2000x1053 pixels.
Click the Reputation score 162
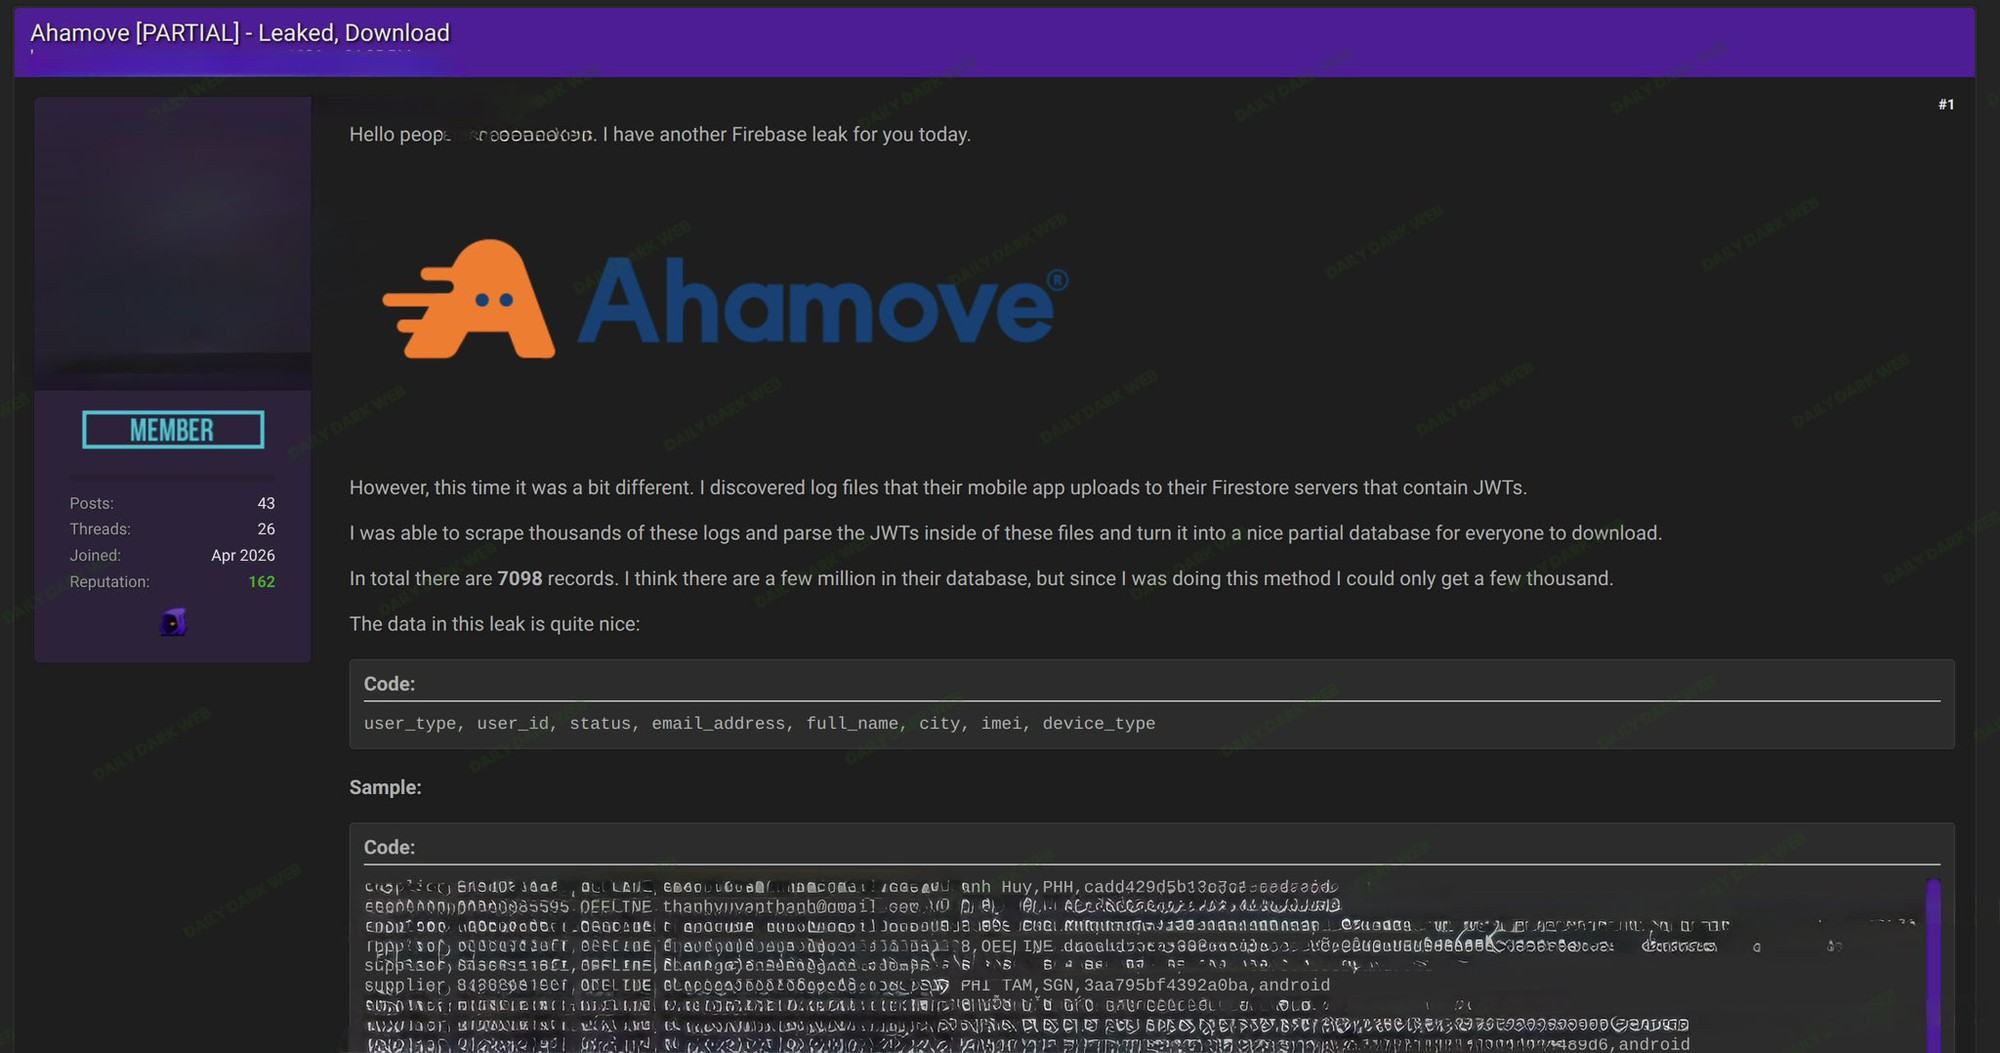[262, 582]
